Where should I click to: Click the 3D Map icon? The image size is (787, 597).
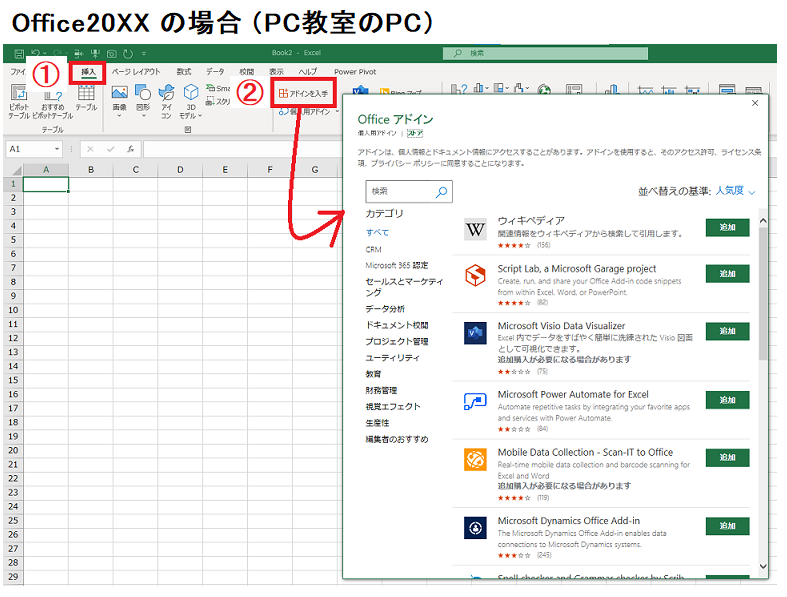point(611,90)
